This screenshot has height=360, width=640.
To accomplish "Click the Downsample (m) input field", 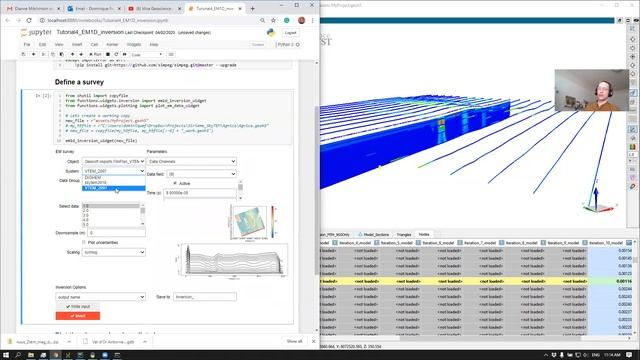I will 116,233.
